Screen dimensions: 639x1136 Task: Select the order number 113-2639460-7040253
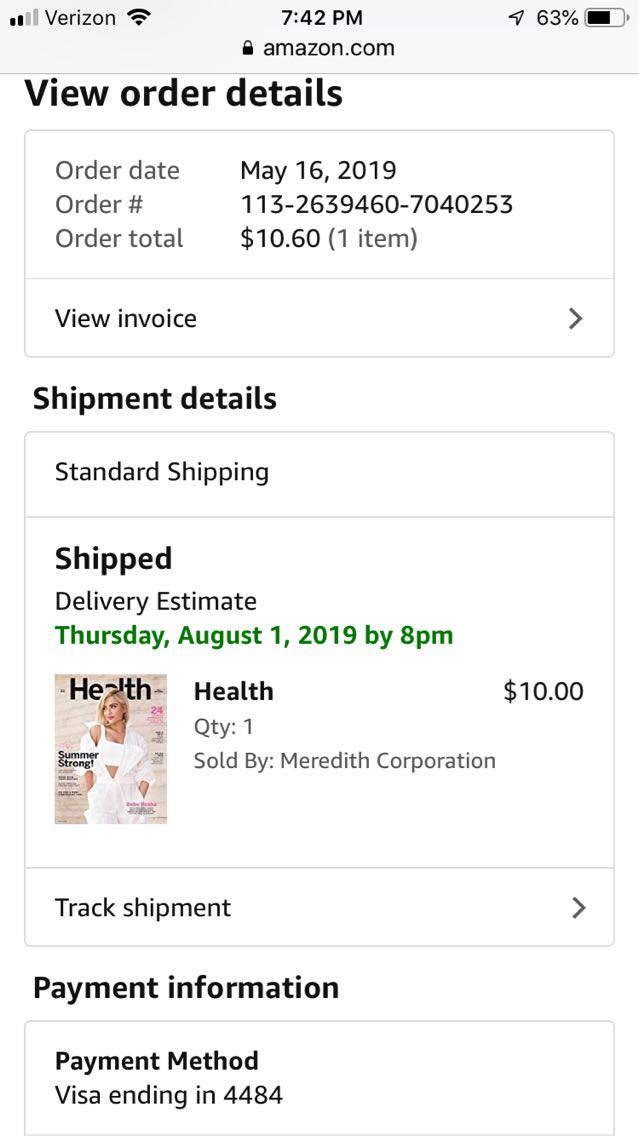tap(376, 205)
